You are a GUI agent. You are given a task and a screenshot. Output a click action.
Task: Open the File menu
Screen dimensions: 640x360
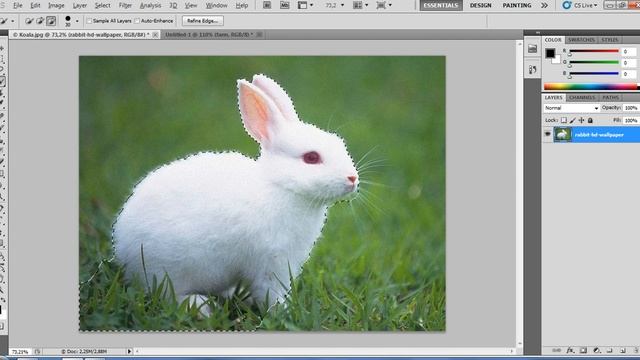[18, 5]
